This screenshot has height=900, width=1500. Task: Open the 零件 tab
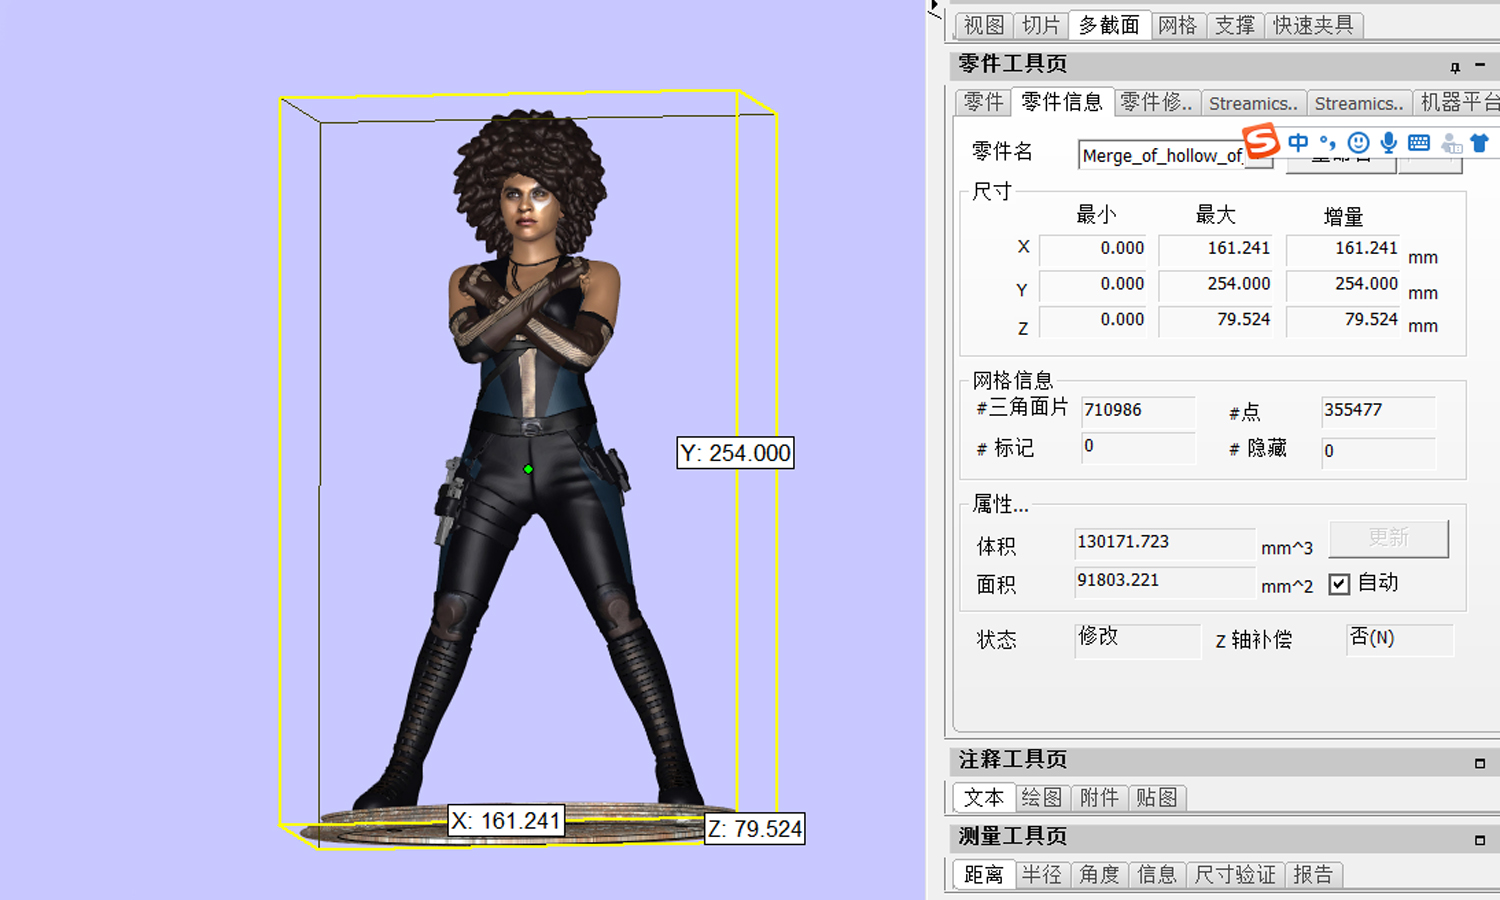983,102
